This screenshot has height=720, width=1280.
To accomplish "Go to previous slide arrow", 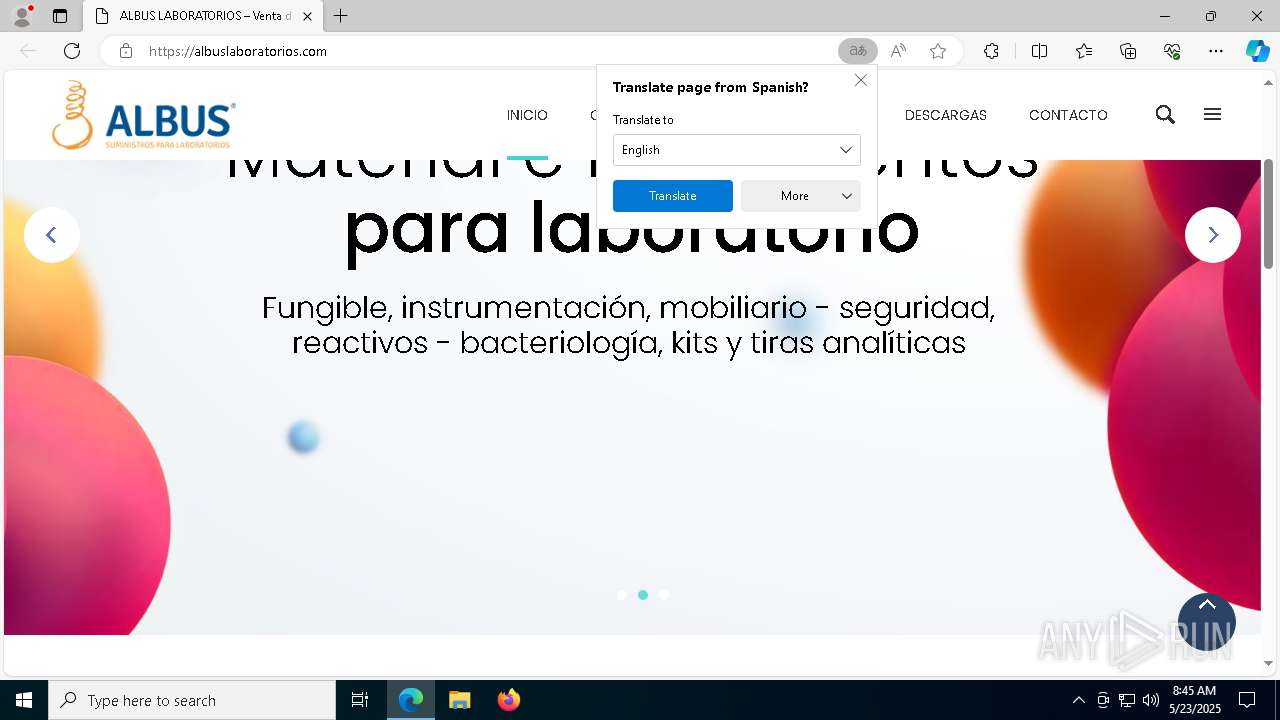I will [x=52, y=235].
